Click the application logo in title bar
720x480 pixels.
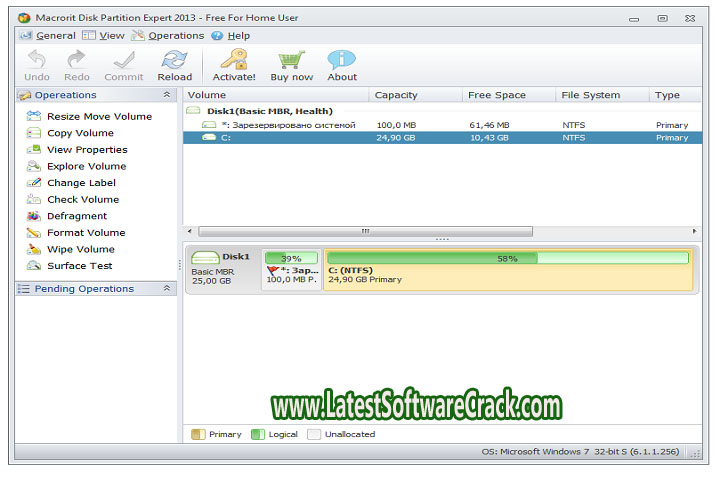[x=24, y=18]
